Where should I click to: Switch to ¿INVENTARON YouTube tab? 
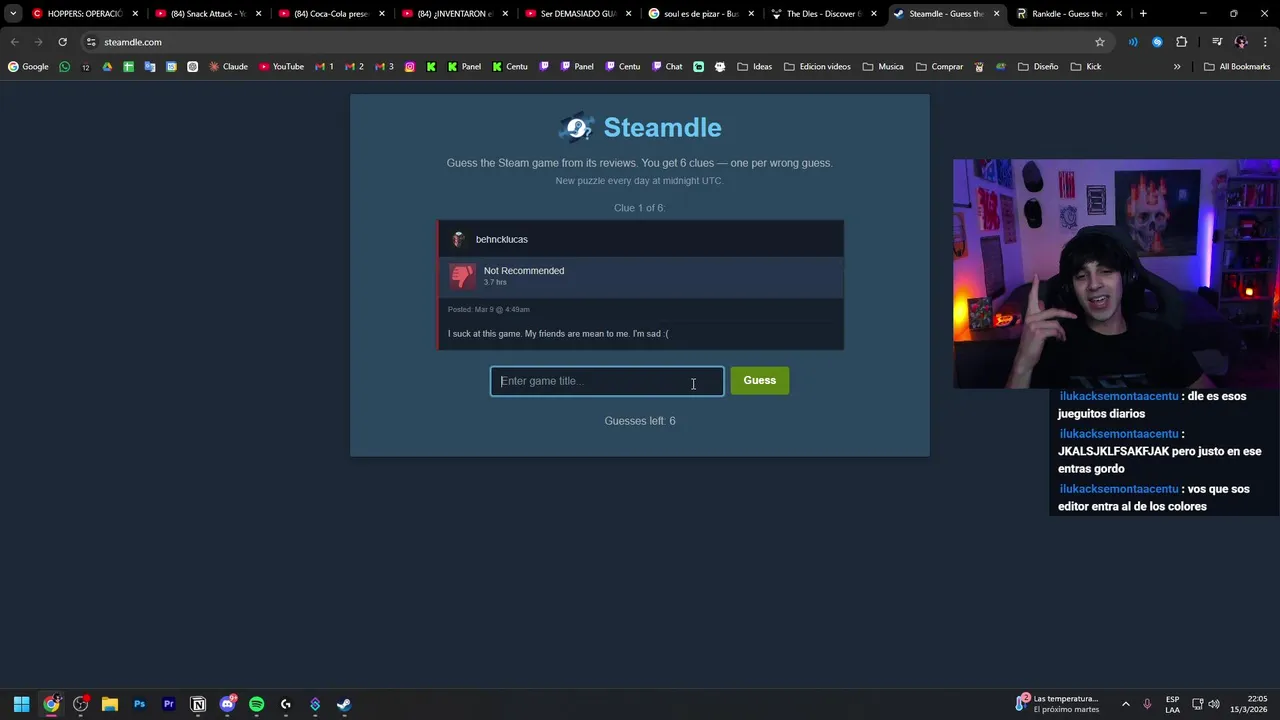455,14
